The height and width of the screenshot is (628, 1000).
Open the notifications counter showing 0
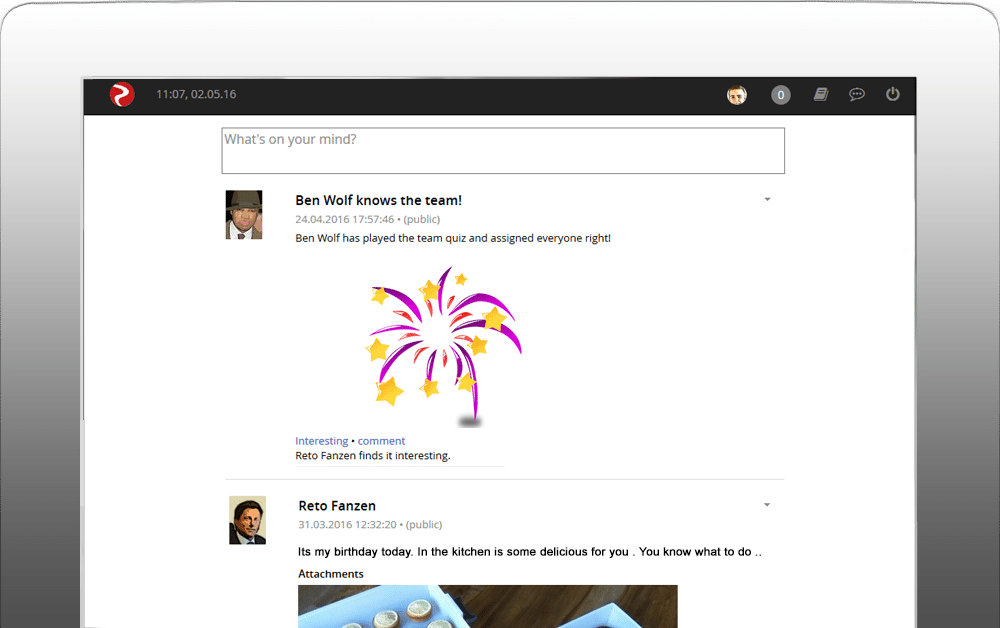coord(781,95)
